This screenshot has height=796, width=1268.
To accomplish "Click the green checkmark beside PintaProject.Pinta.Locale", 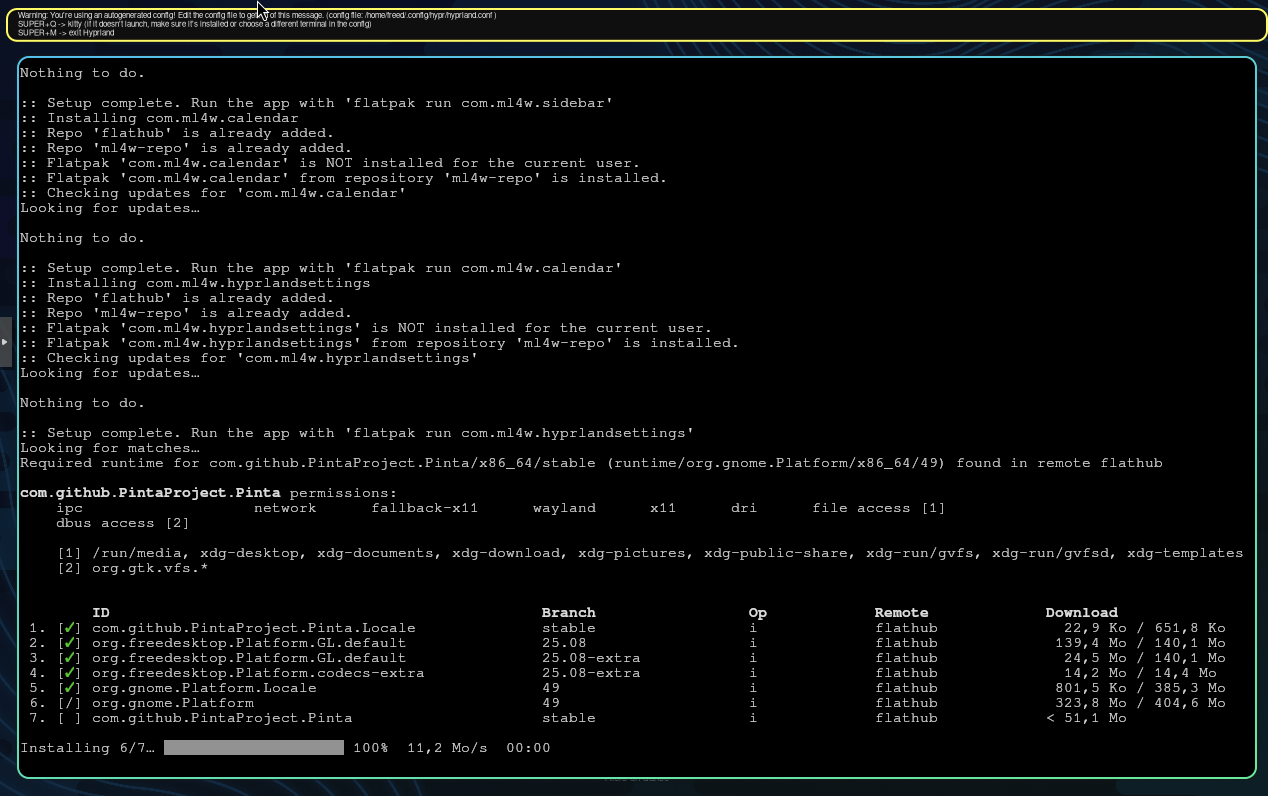I will 69,628.
